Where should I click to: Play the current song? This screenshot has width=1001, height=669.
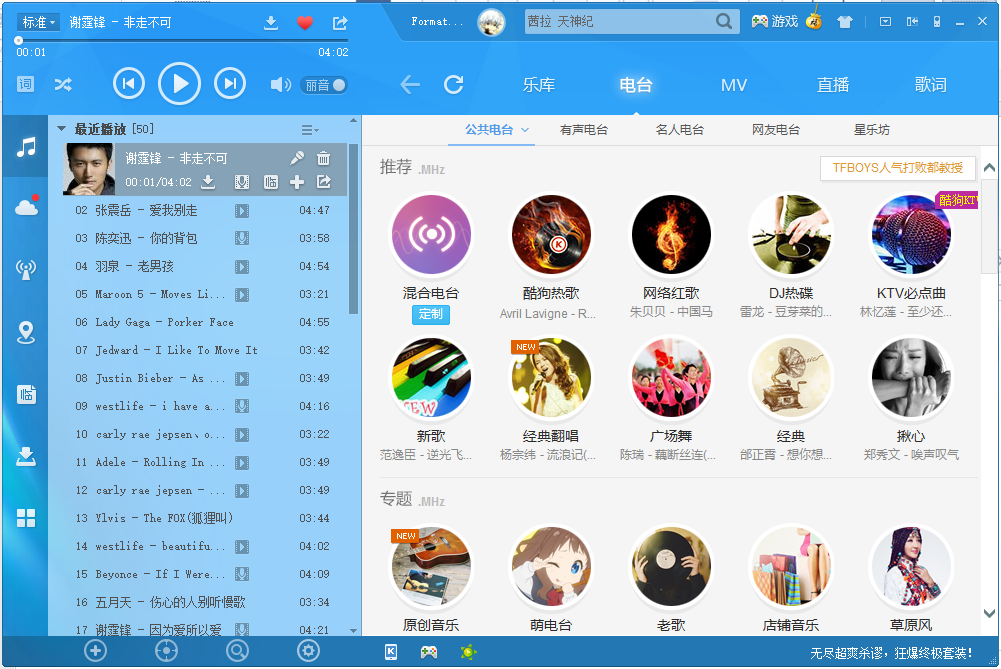tap(179, 84)
